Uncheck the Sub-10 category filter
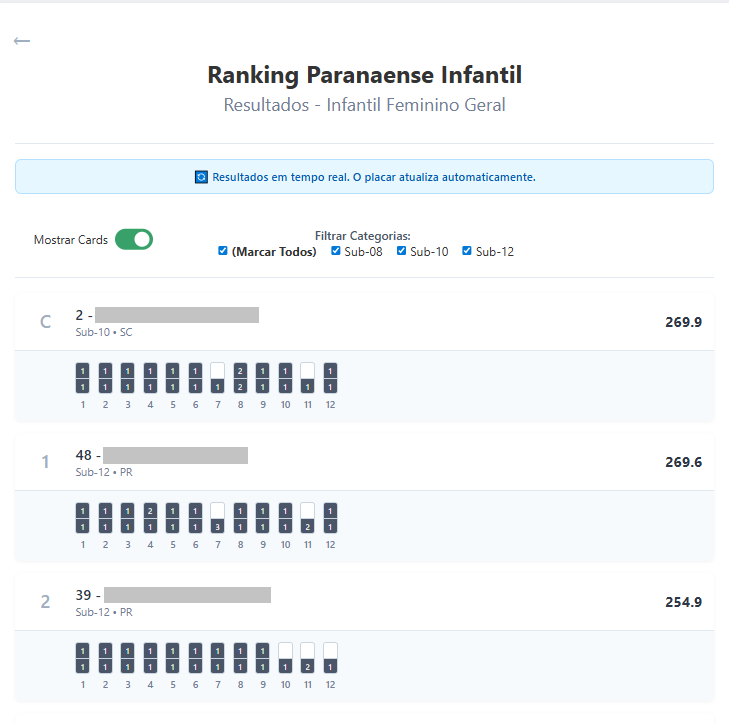 click(x=402, y=251)
